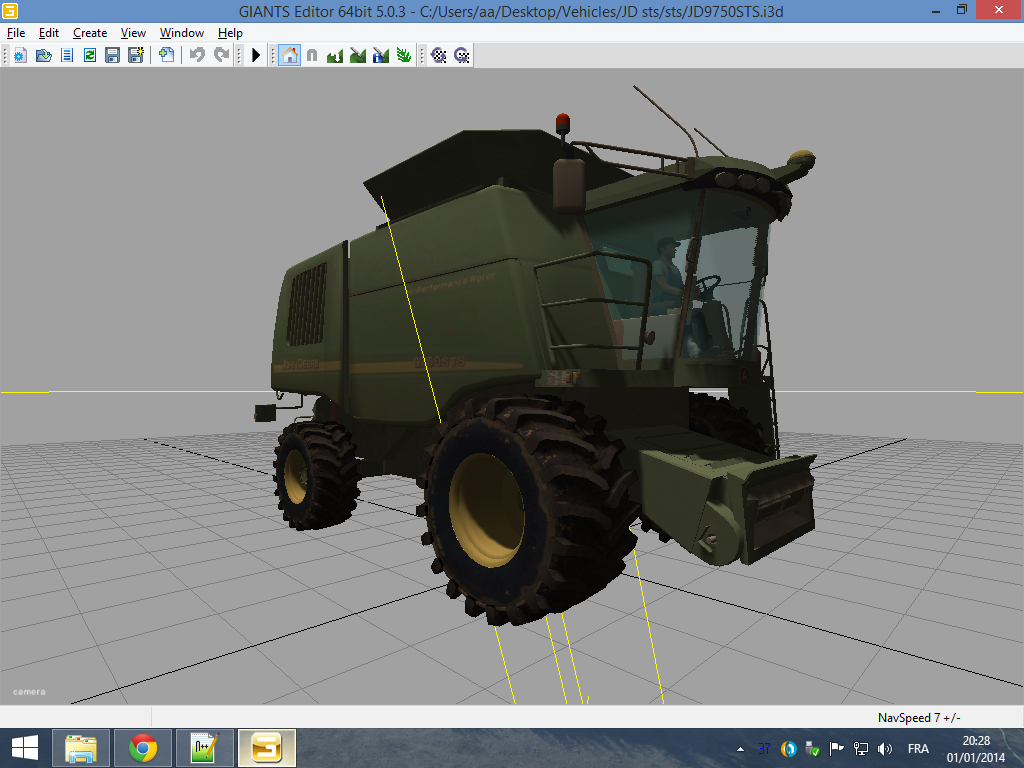Select the terrain paint brush tool

pyautogui.click(x=358, y=56)
